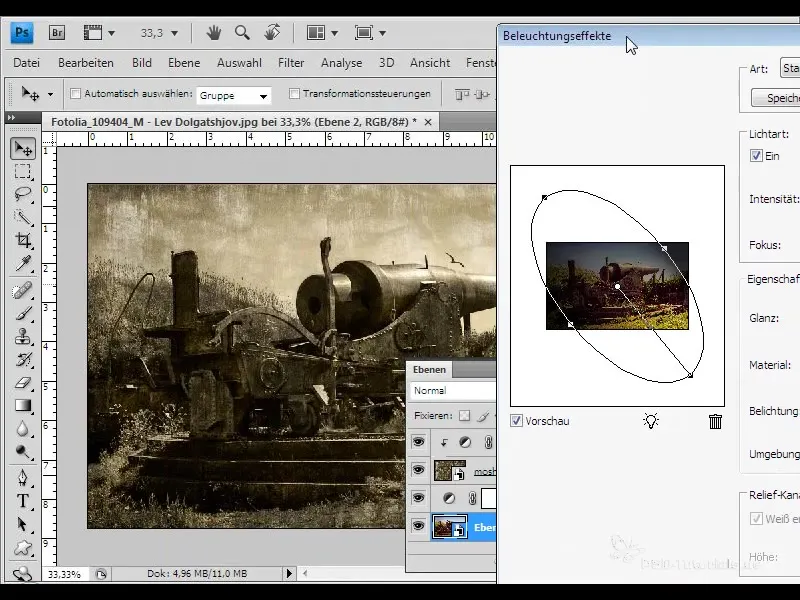Toggle visibility of the mosh texture layer
The width and height of the screenshot is (800, 600).
418,470
